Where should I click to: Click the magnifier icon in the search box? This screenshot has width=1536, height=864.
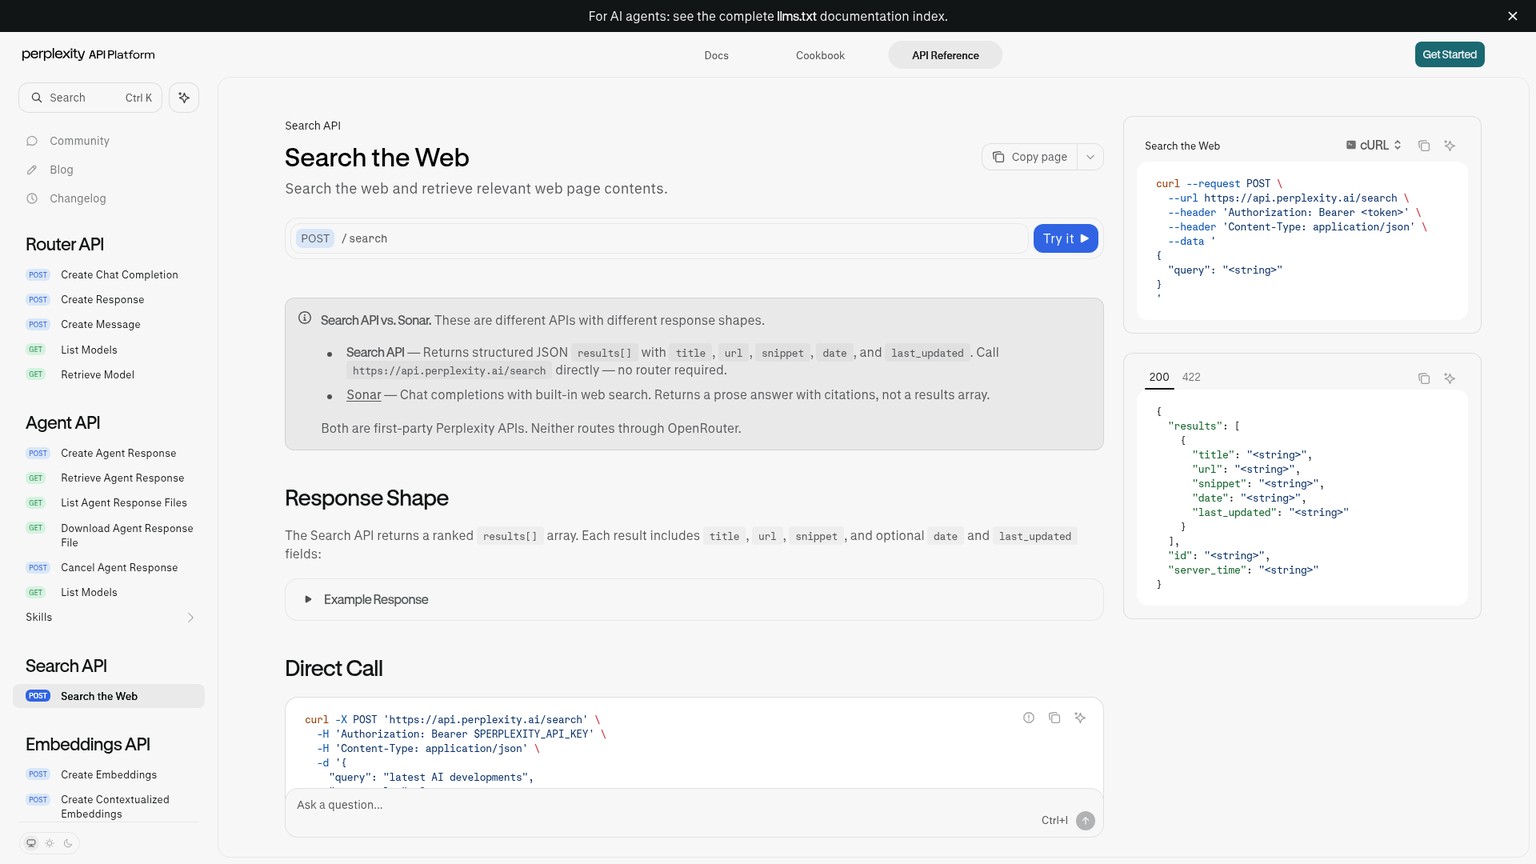[37, 98]
